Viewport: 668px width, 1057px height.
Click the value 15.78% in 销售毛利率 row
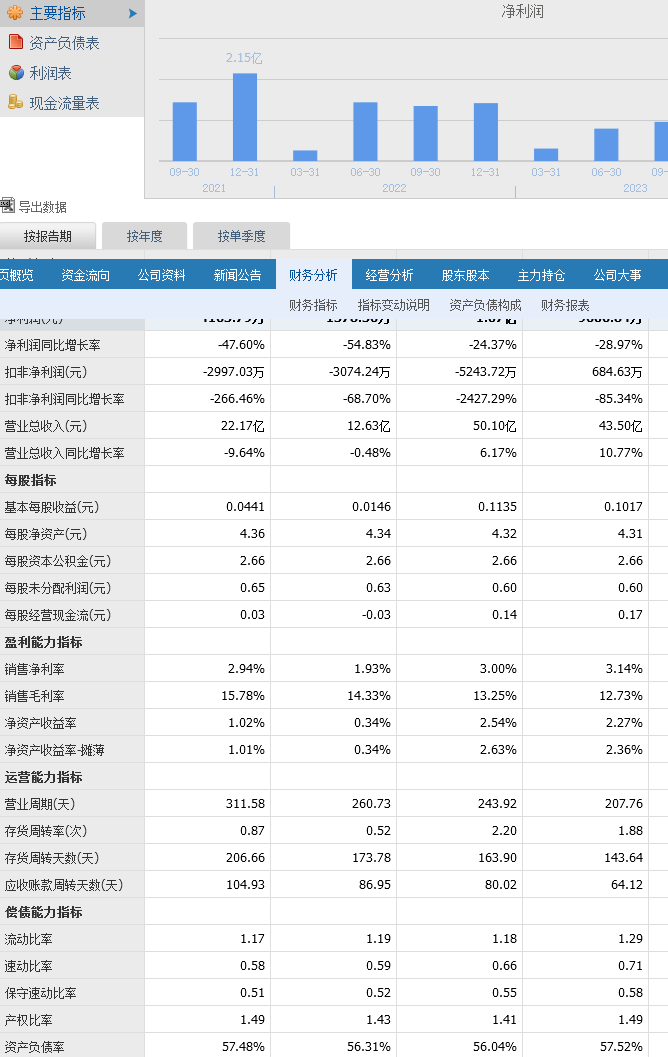pos(243,696)
